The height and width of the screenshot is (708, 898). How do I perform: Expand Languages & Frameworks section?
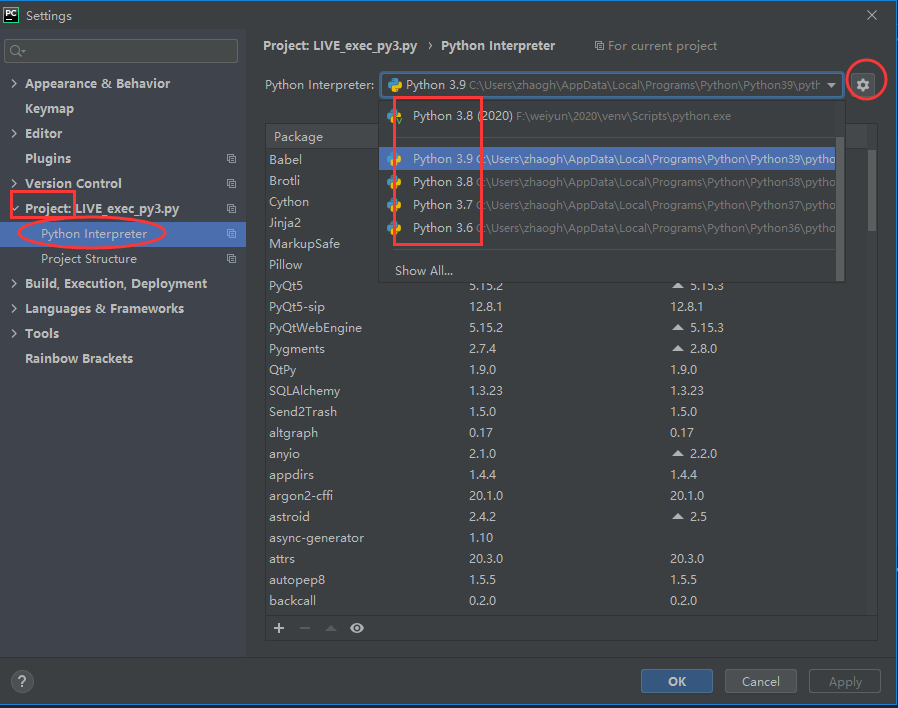pos(14,309)
